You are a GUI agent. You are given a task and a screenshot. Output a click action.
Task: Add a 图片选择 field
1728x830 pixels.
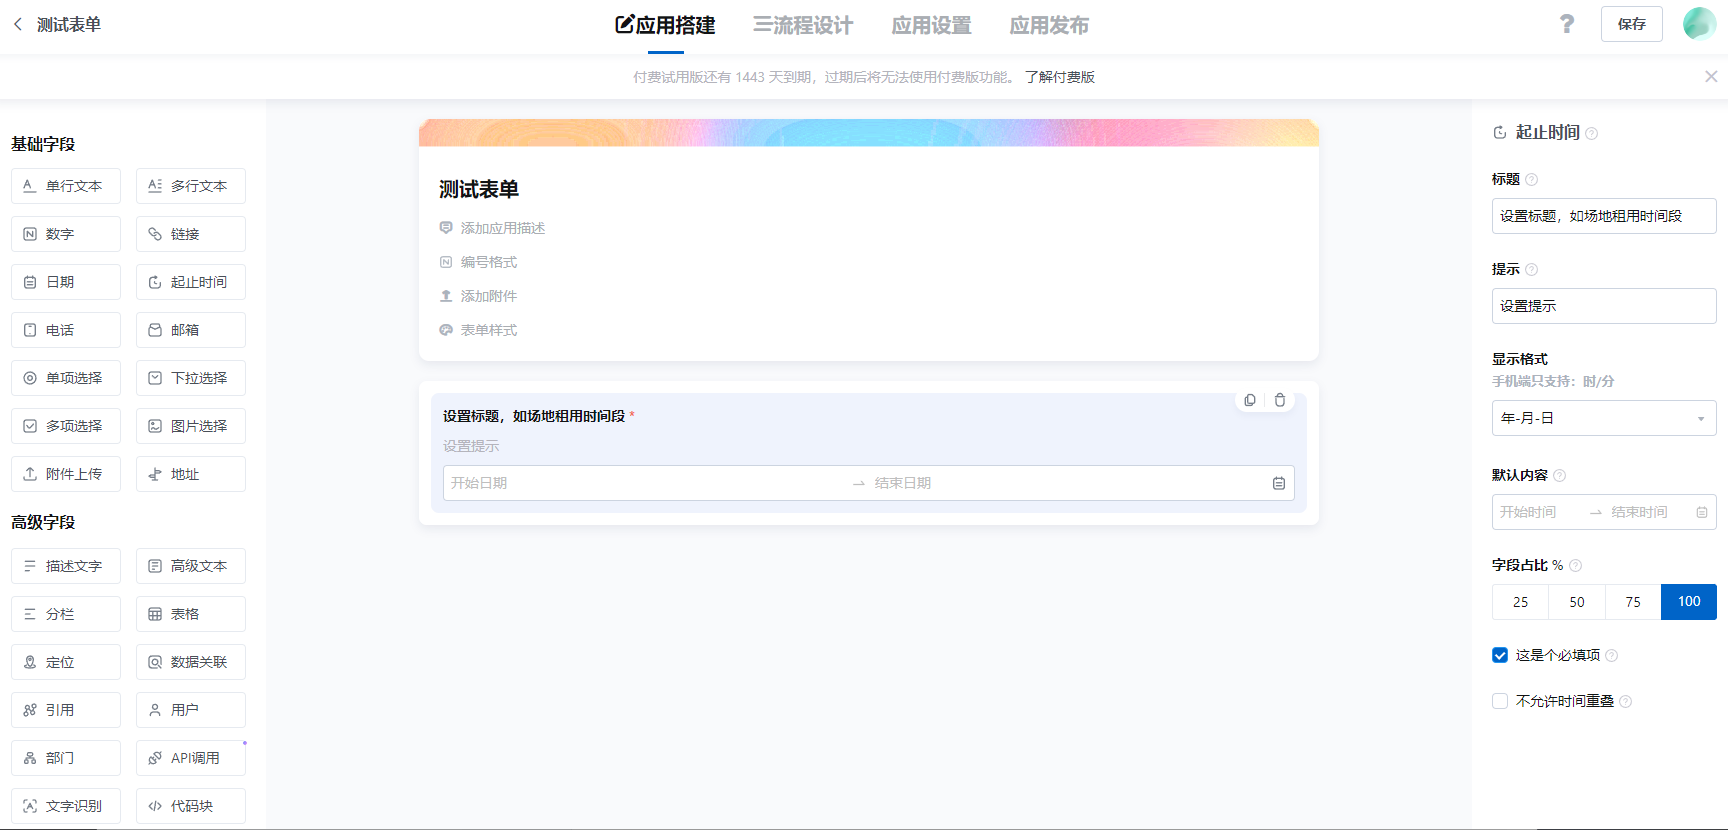(191, 426)
